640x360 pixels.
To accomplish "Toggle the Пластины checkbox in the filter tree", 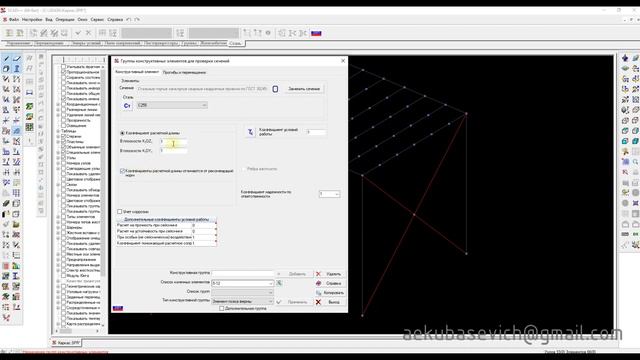I will pyautogui.click(x=64, y=142).
